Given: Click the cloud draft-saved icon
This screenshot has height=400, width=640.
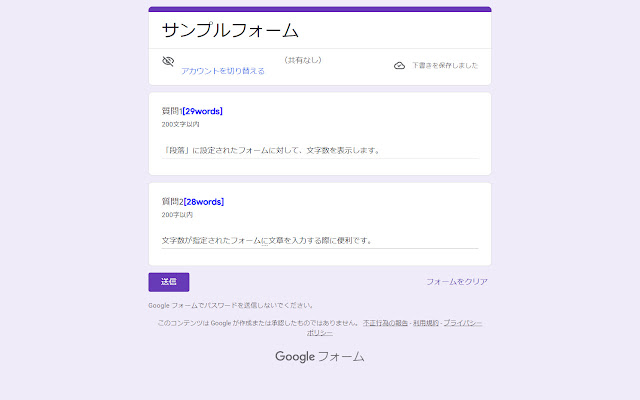Looking at the screenshot, I should pyautogui.click(x=399, y=65).
